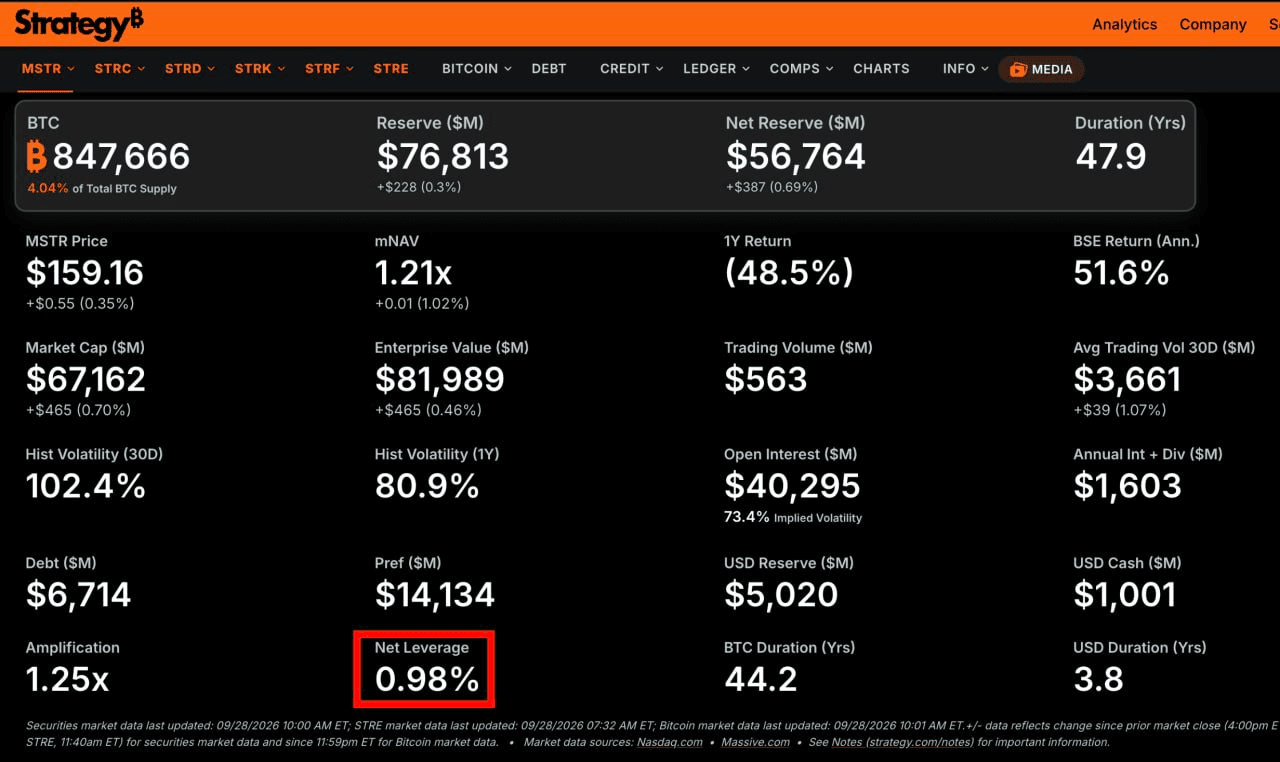Expand the LEDGER navigation dropdown
This screenshot has height=762, width=1280.
tap(717, 69)
